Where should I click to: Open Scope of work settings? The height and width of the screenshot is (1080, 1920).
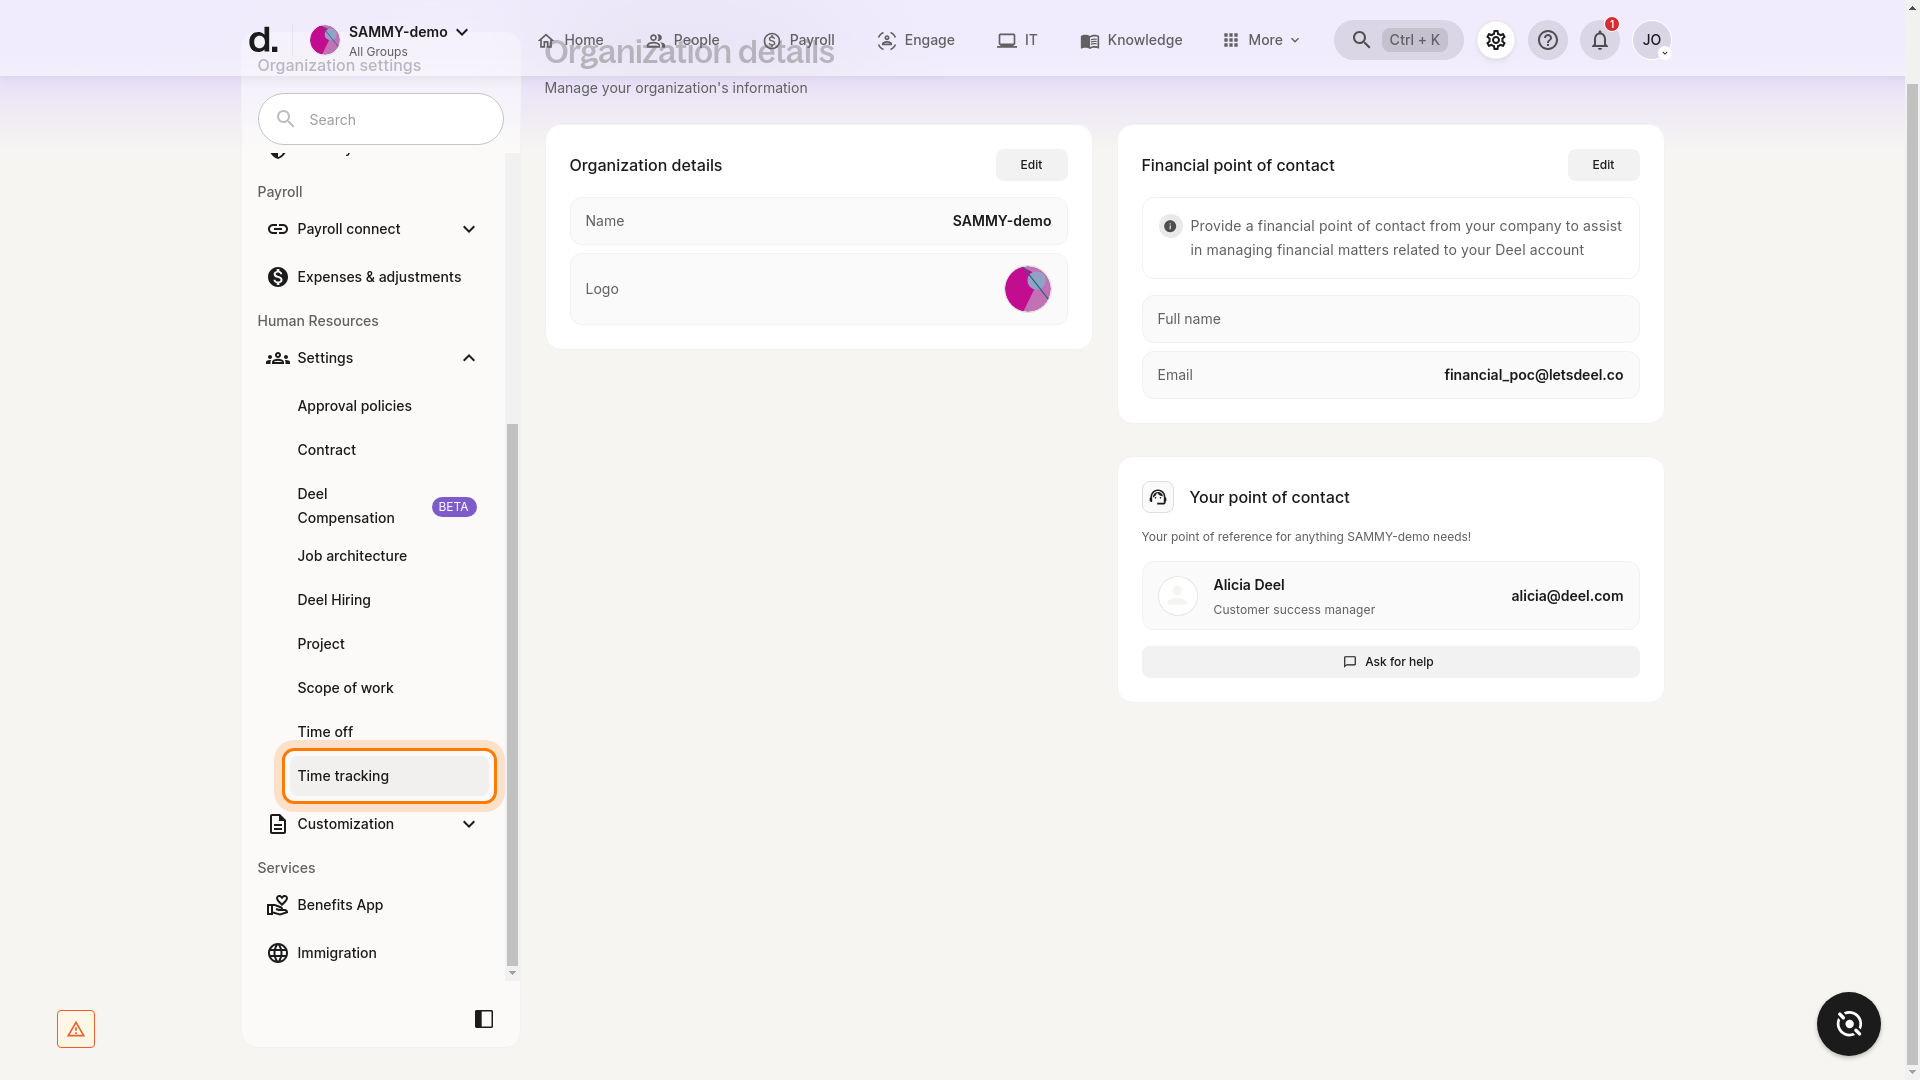point(345,688)
